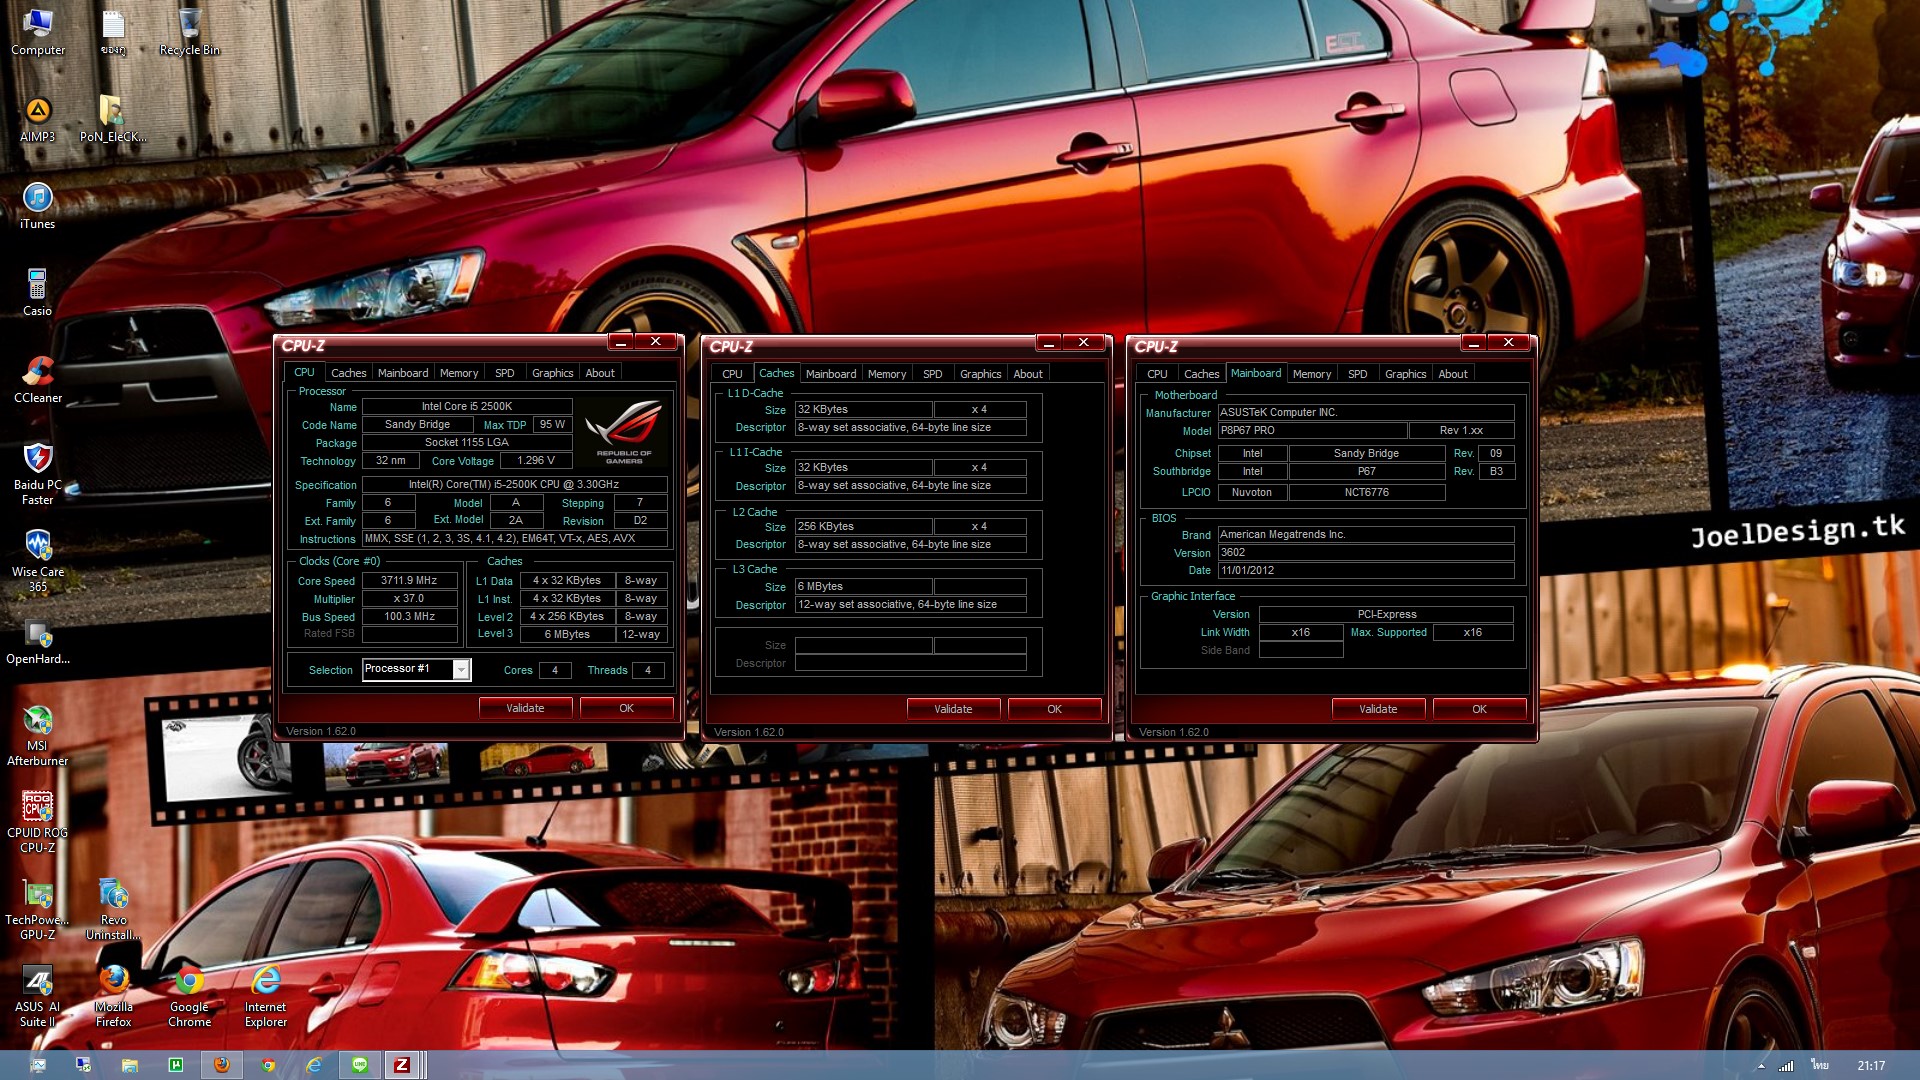Click the ROG Republic of Gamers logo
This screenshot has height=1080, width=1920.
point(623,430)
